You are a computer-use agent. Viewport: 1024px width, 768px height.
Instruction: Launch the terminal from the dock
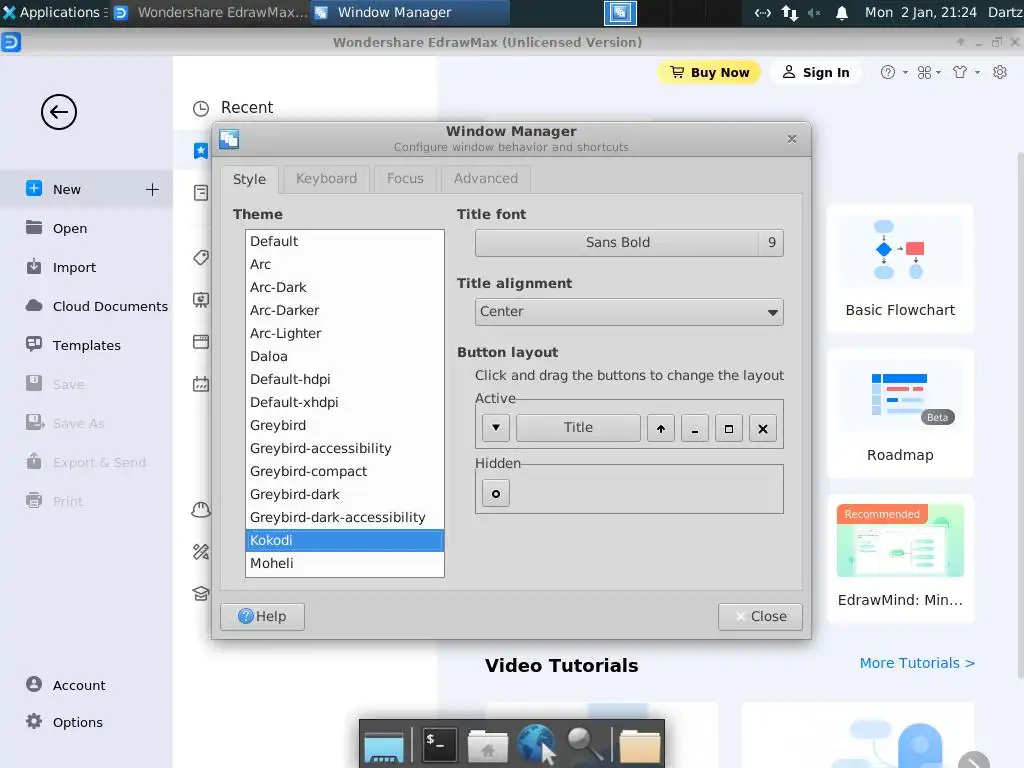tap(438, 744)
